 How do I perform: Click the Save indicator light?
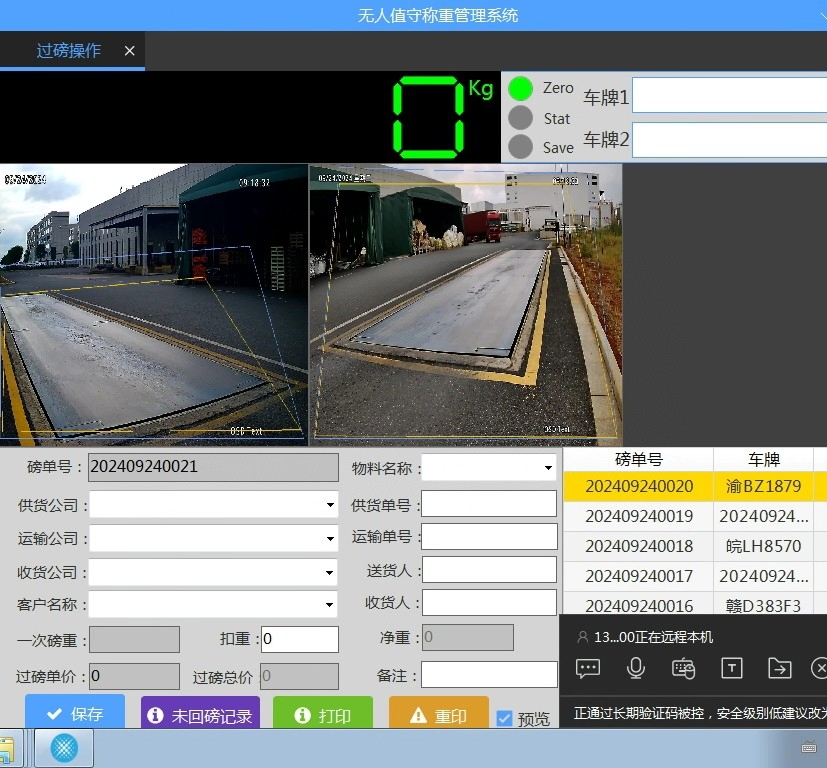(x=520, y=147)
